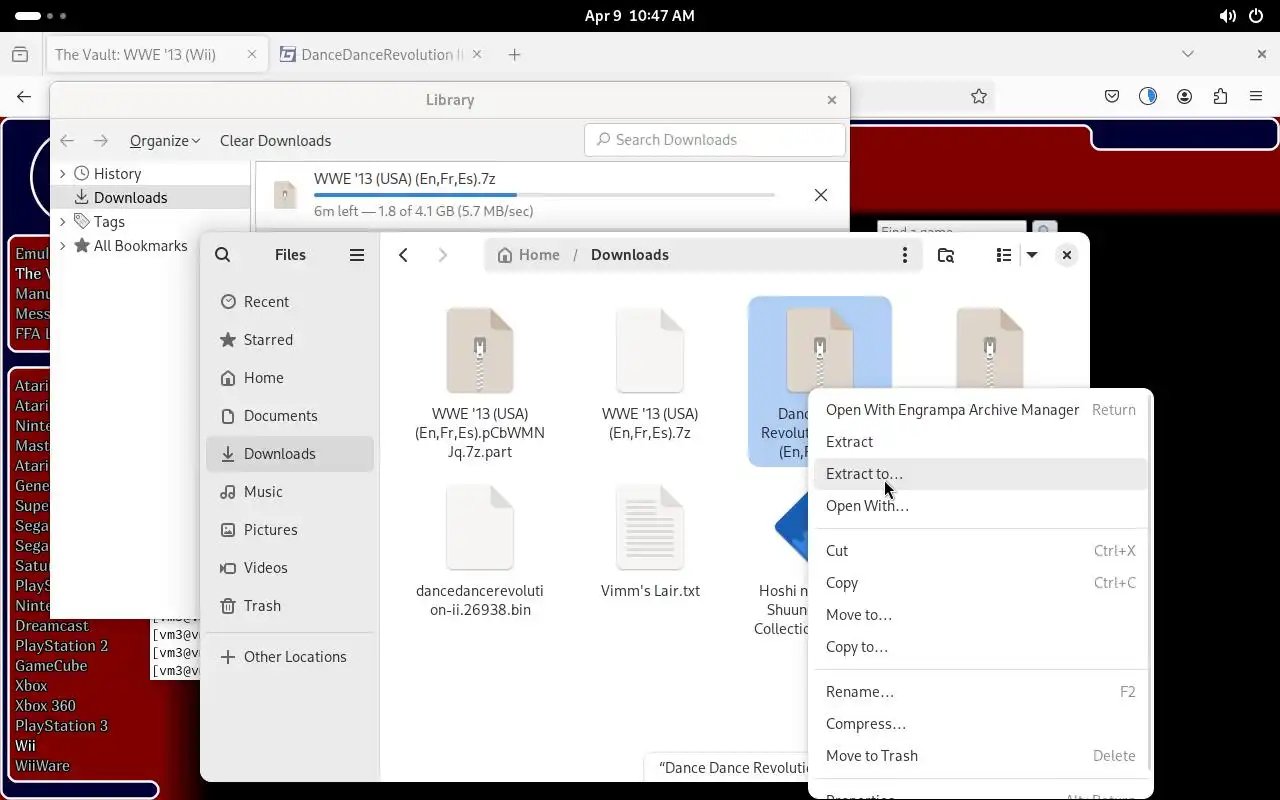Select Downloads in Library sidebar
The width and height of the screenshot is (1280, 800).
[x=130, y=198]
